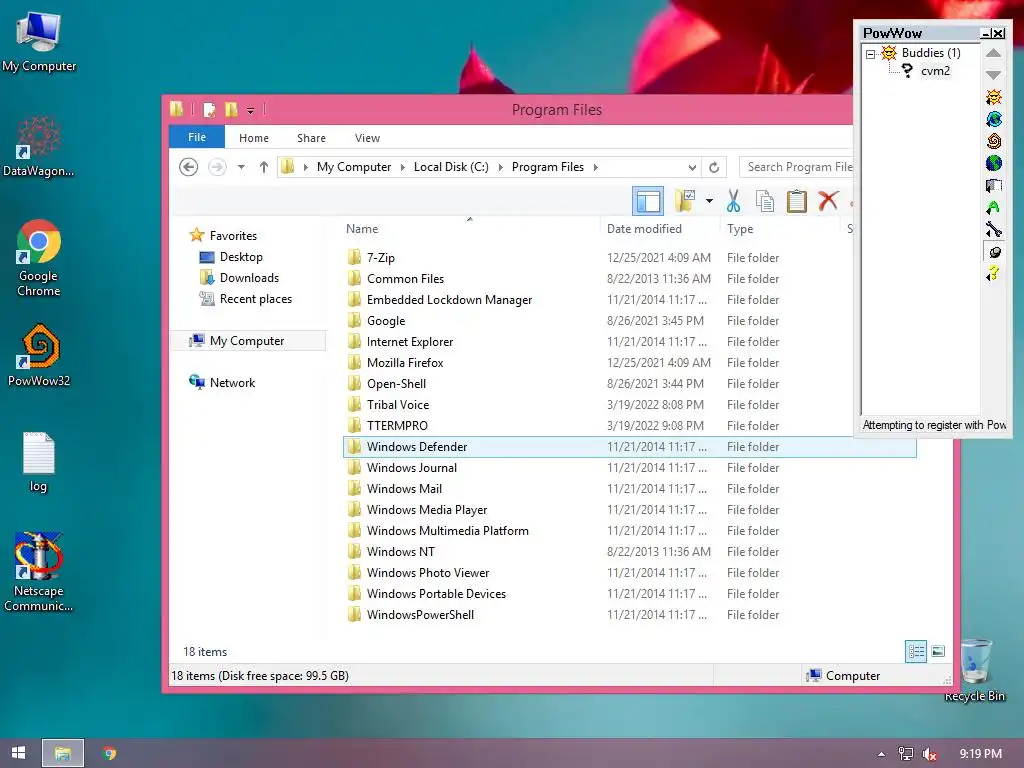Image resolution: width=1024 pixels, height=768 pixels.
Task: Expand the address bar history dropdown
Action: tap(692, 167)
